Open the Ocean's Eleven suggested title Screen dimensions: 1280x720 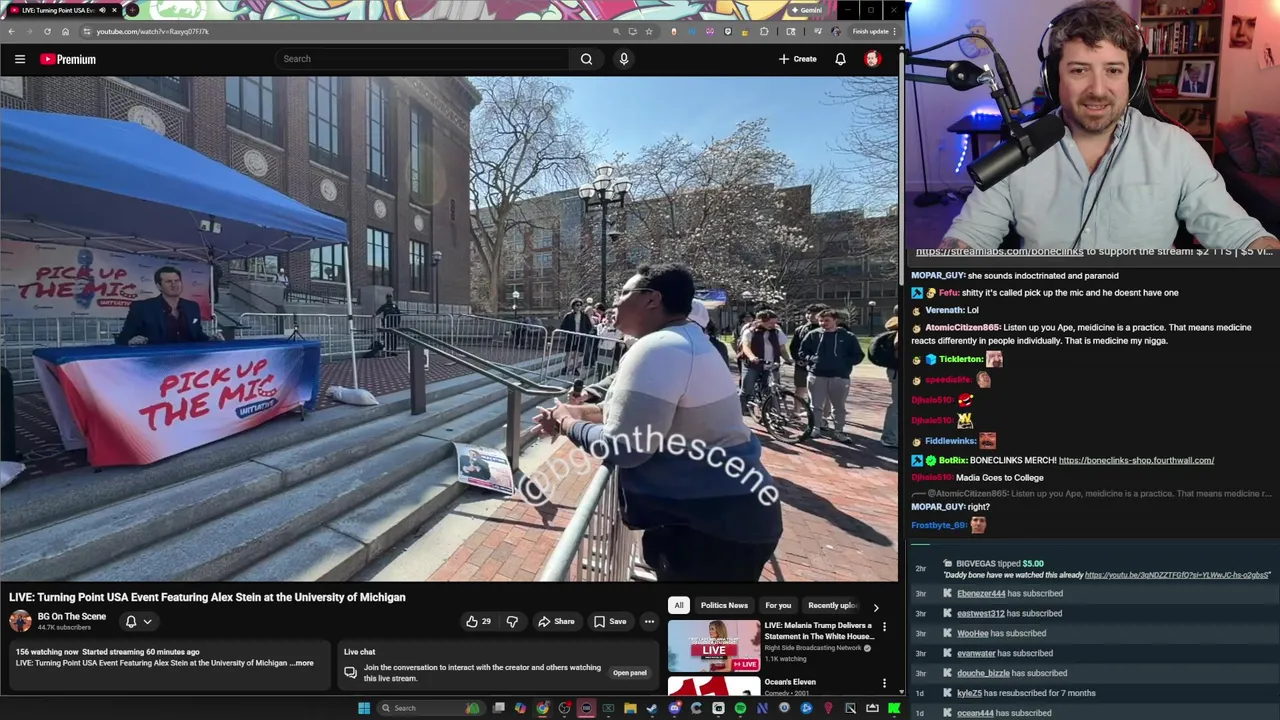pyautogui.click(x=790, y=682)
